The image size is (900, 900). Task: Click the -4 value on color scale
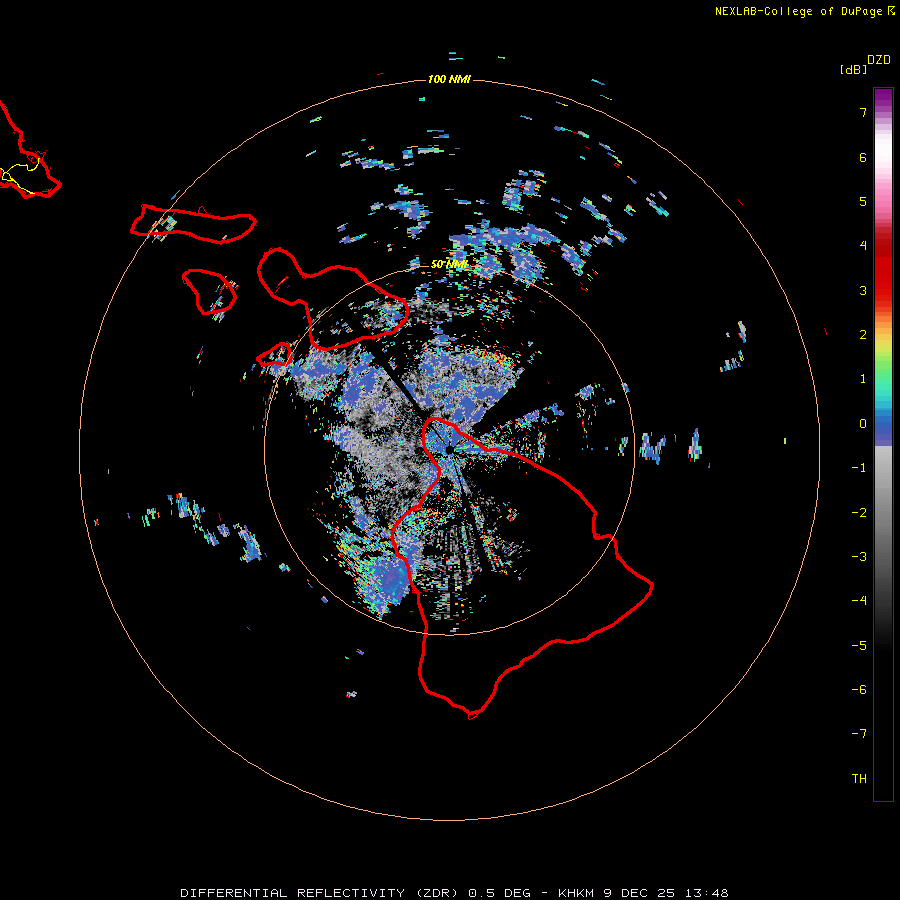859,601
